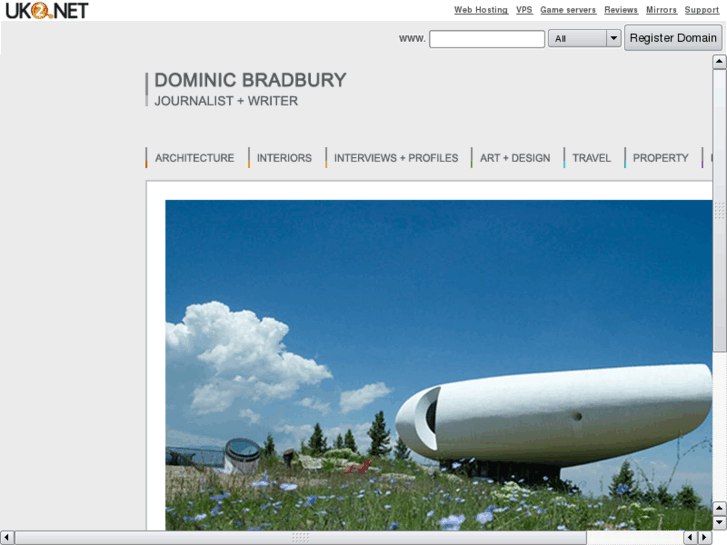Select the Interiors menu item
The height and width of the screenshot is (545, 727).
click(x=284, y=158)
